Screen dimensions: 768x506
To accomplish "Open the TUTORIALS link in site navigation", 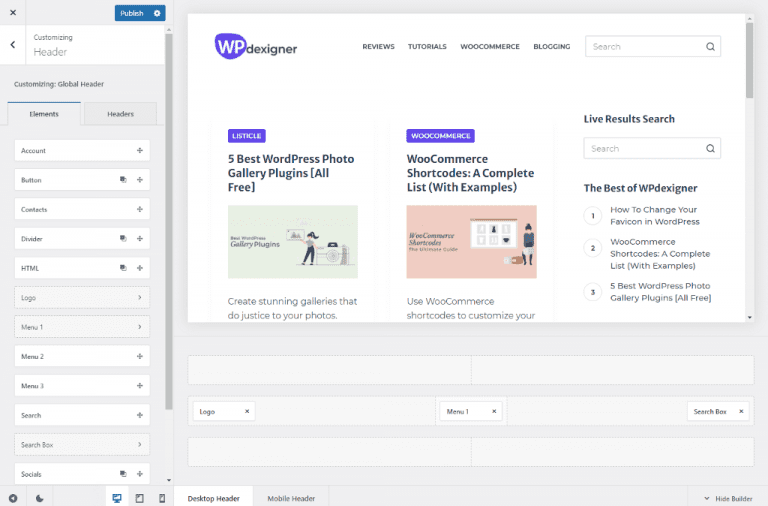I will coord(427,46).
